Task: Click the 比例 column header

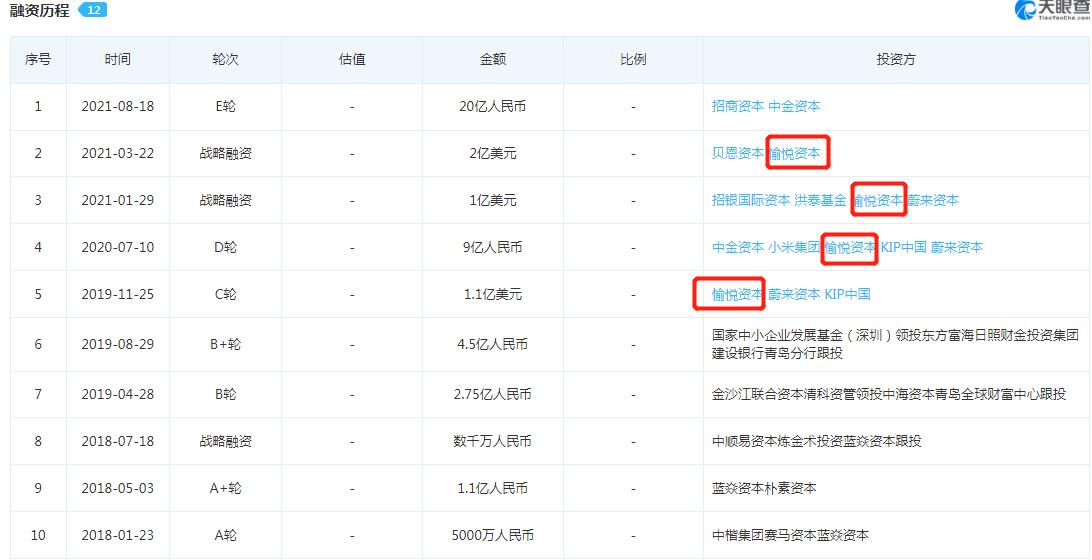Action: pyautogui.click(x=633, y=60)
